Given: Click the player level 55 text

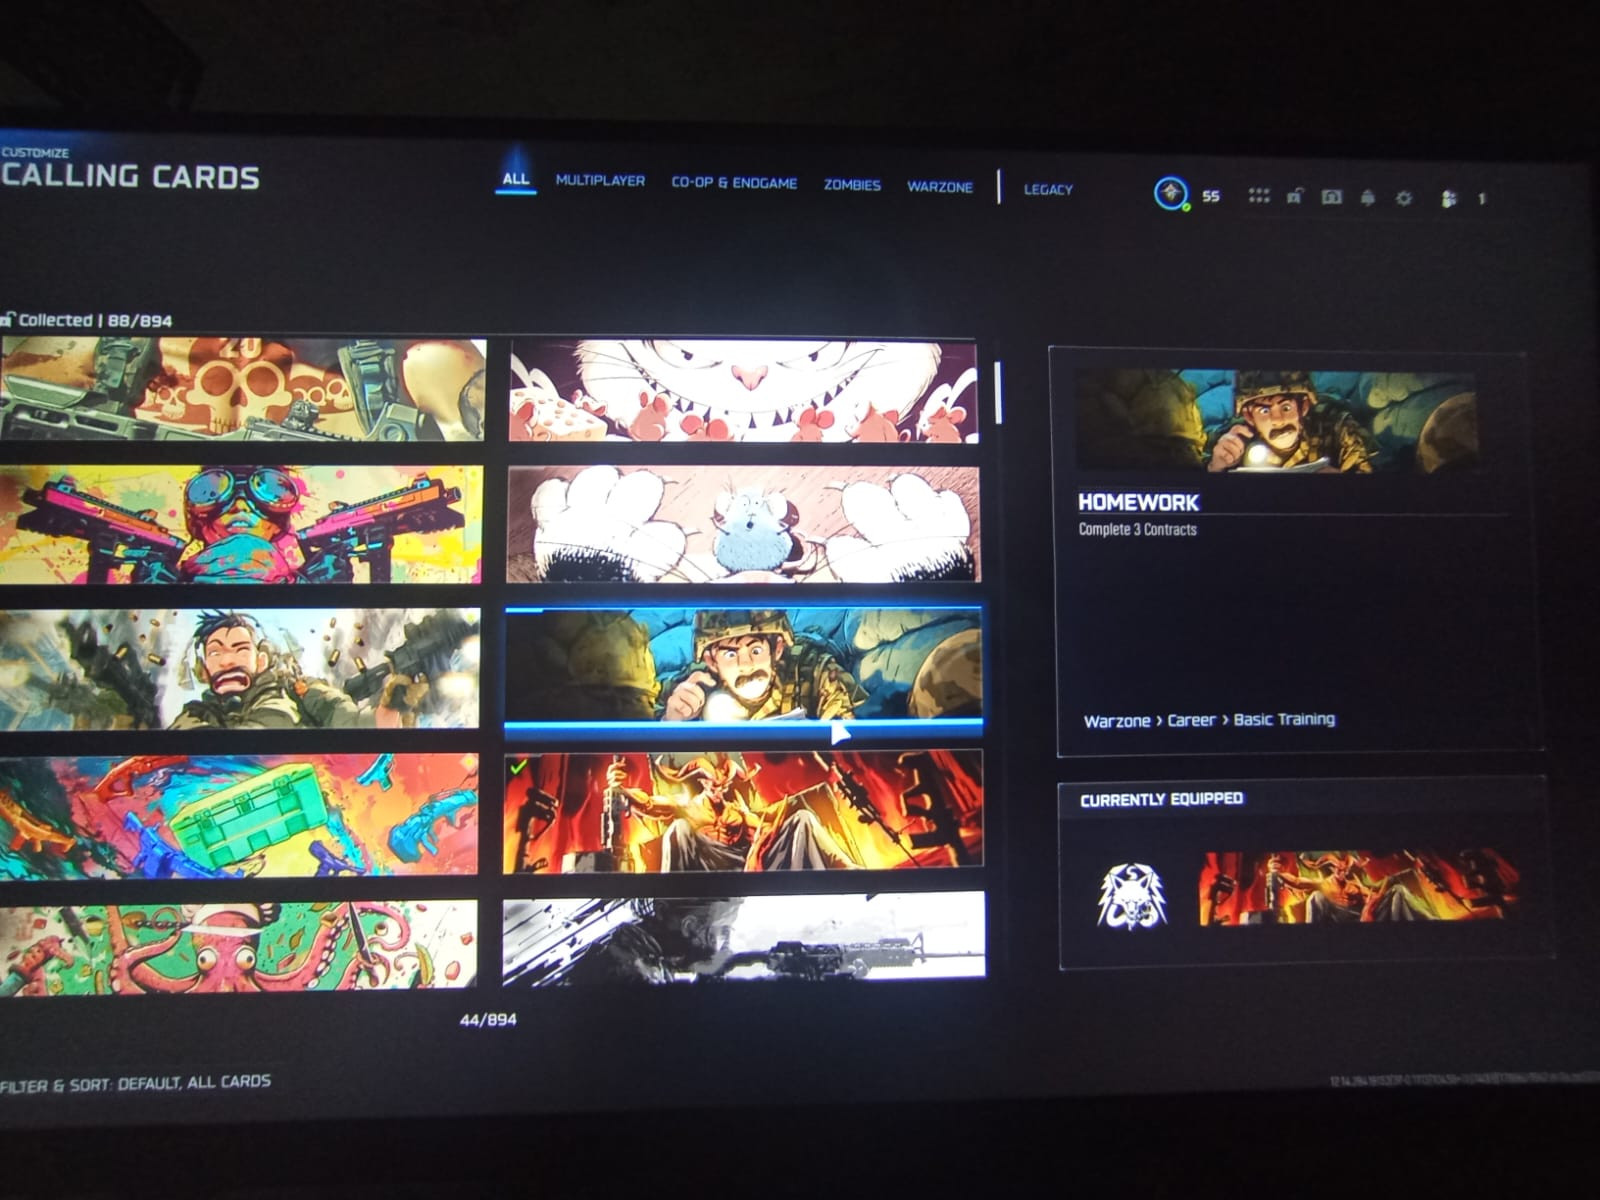Looking at the screenshot, I should point(1211,196).
